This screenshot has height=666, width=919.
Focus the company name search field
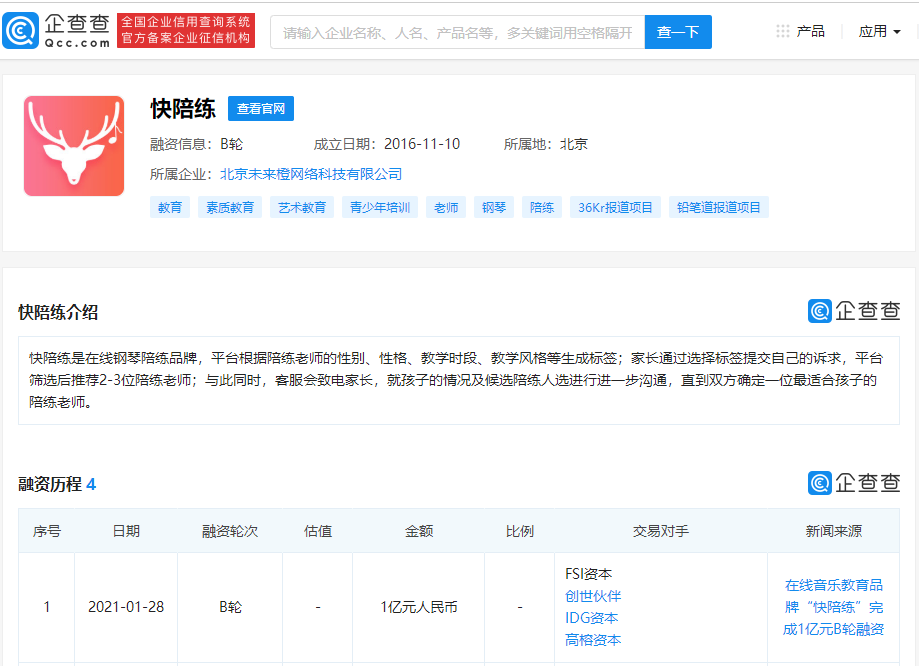tap(458, 32)
